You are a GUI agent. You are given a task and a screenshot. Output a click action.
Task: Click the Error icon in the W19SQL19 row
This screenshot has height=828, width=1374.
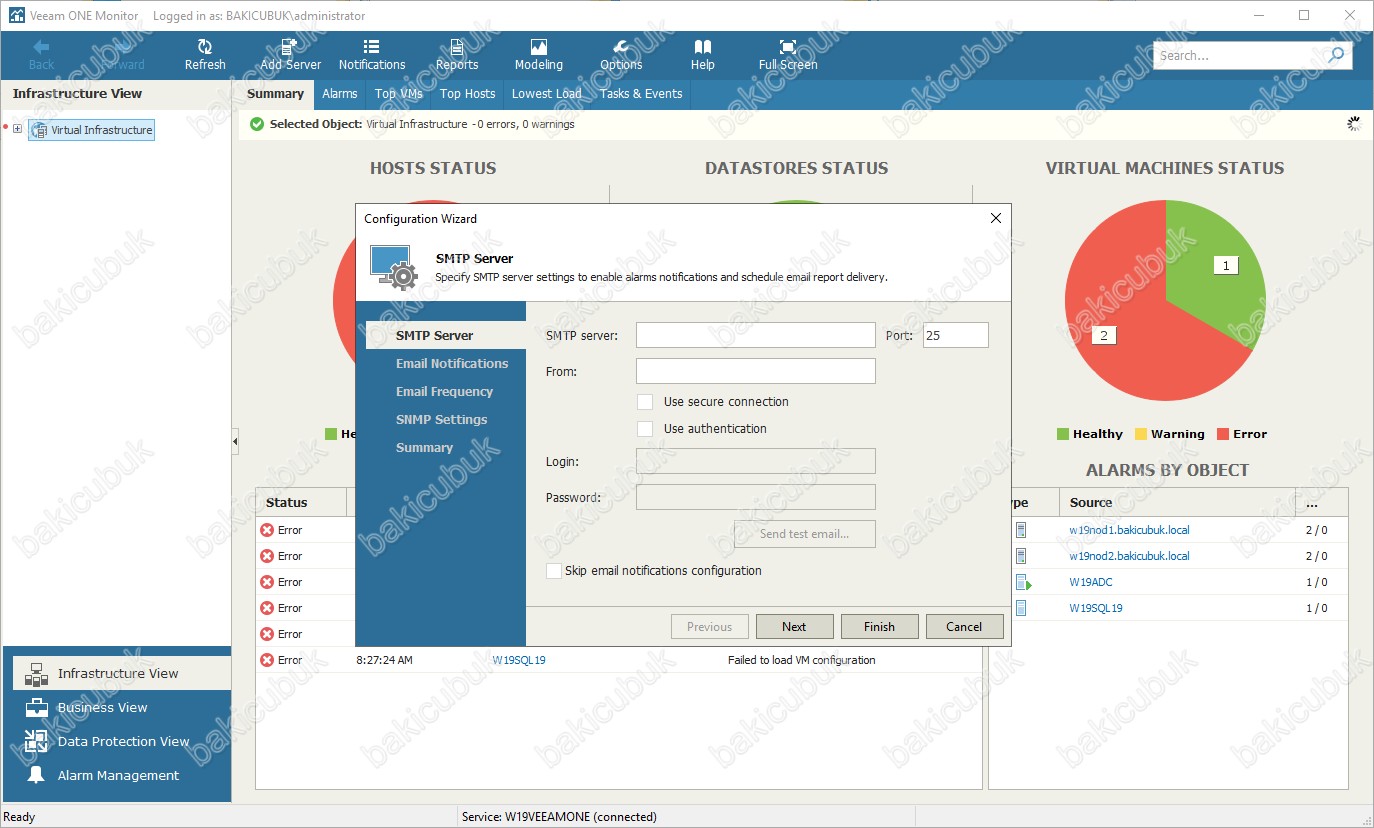click(x=267, y=660)
